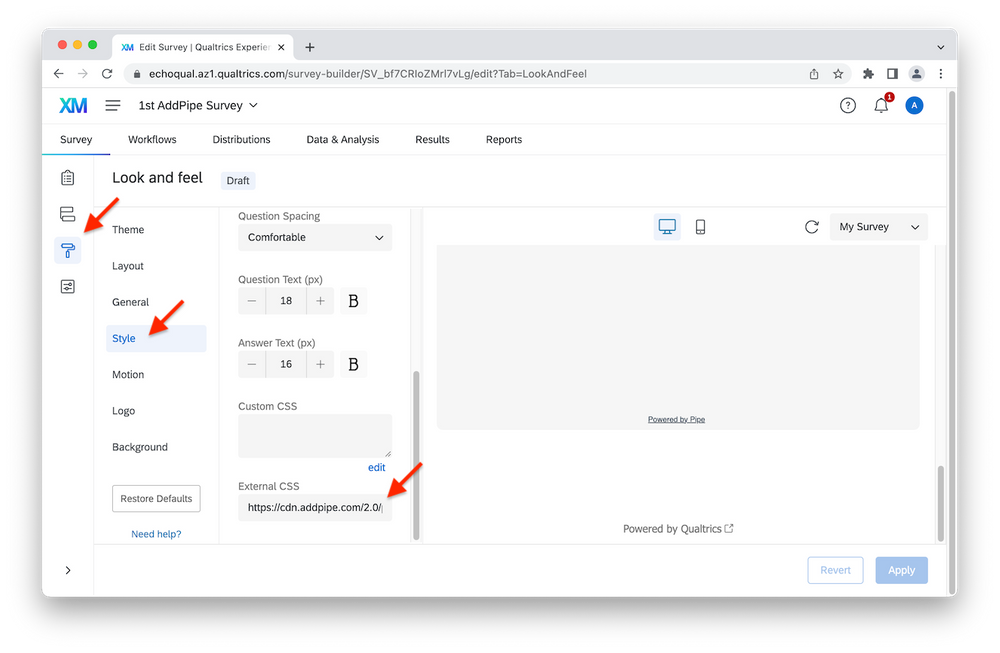Expand the My Survey preview dropdown
Viewport: 1000px width, 653px height.
coord(878,227)
